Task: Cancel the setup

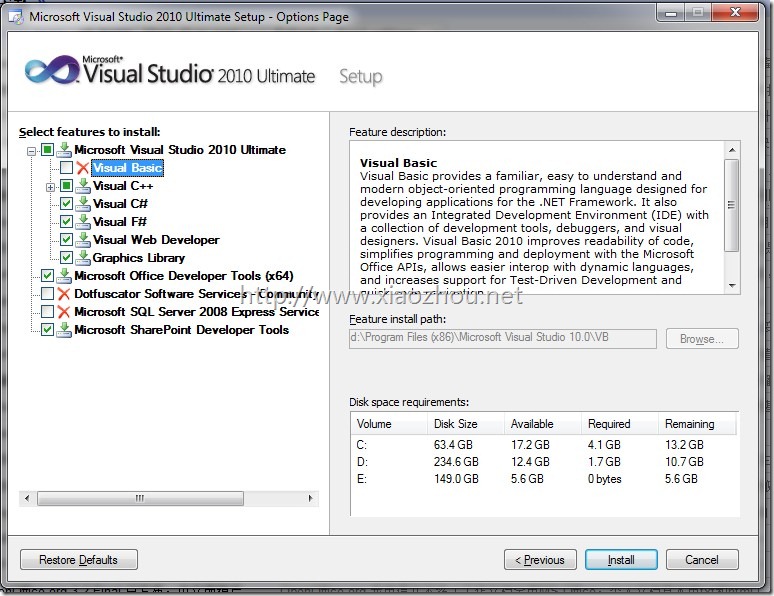Action: (x=702, y=559)
